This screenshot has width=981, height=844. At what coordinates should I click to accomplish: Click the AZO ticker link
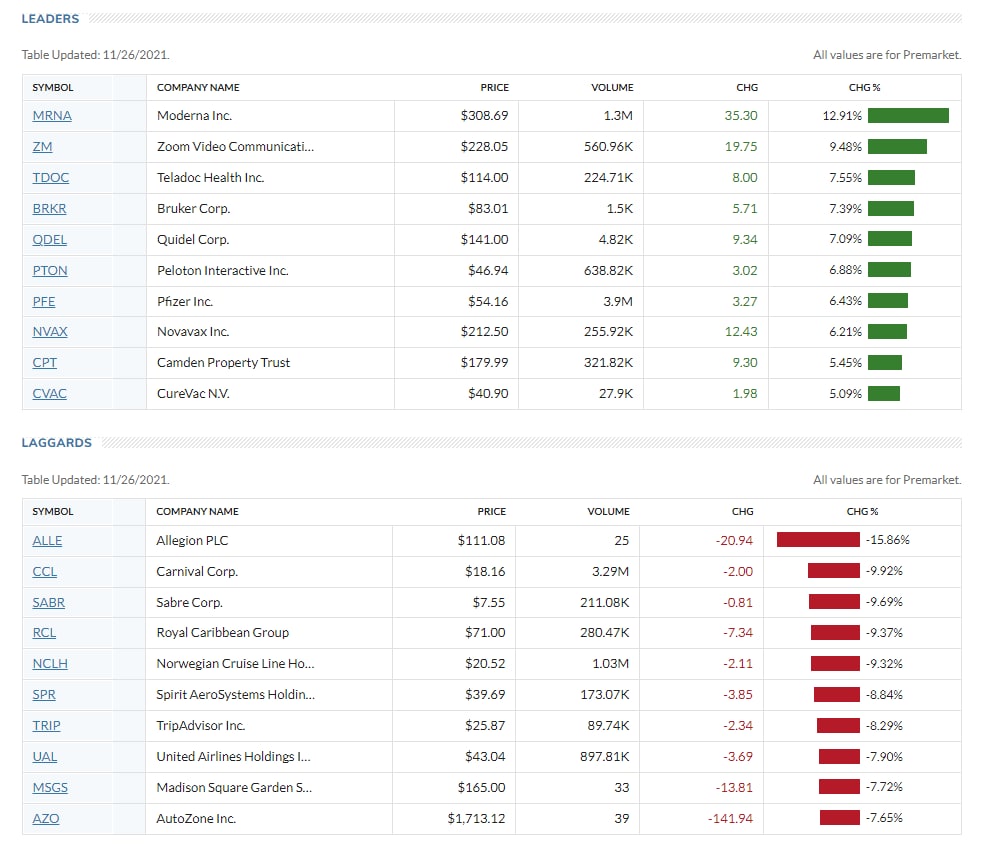point(46,818)
